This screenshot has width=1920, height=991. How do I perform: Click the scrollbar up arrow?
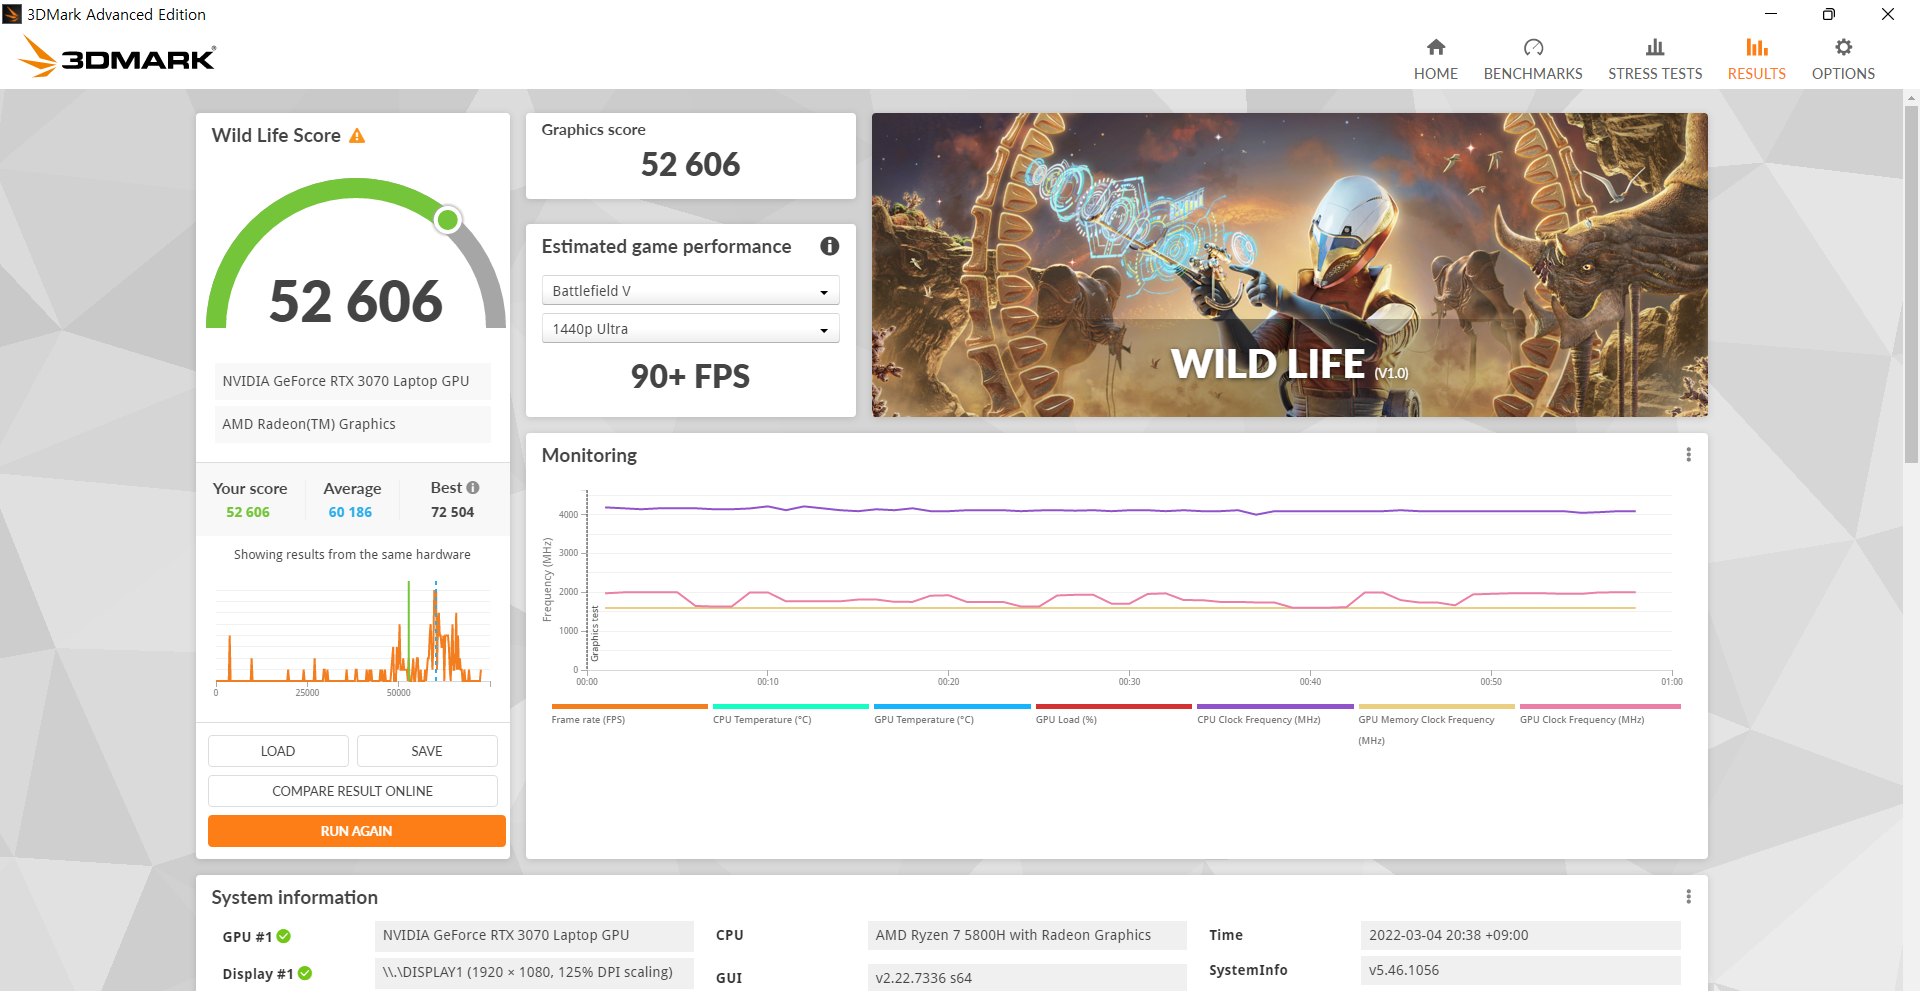(x=1911, y=98)
